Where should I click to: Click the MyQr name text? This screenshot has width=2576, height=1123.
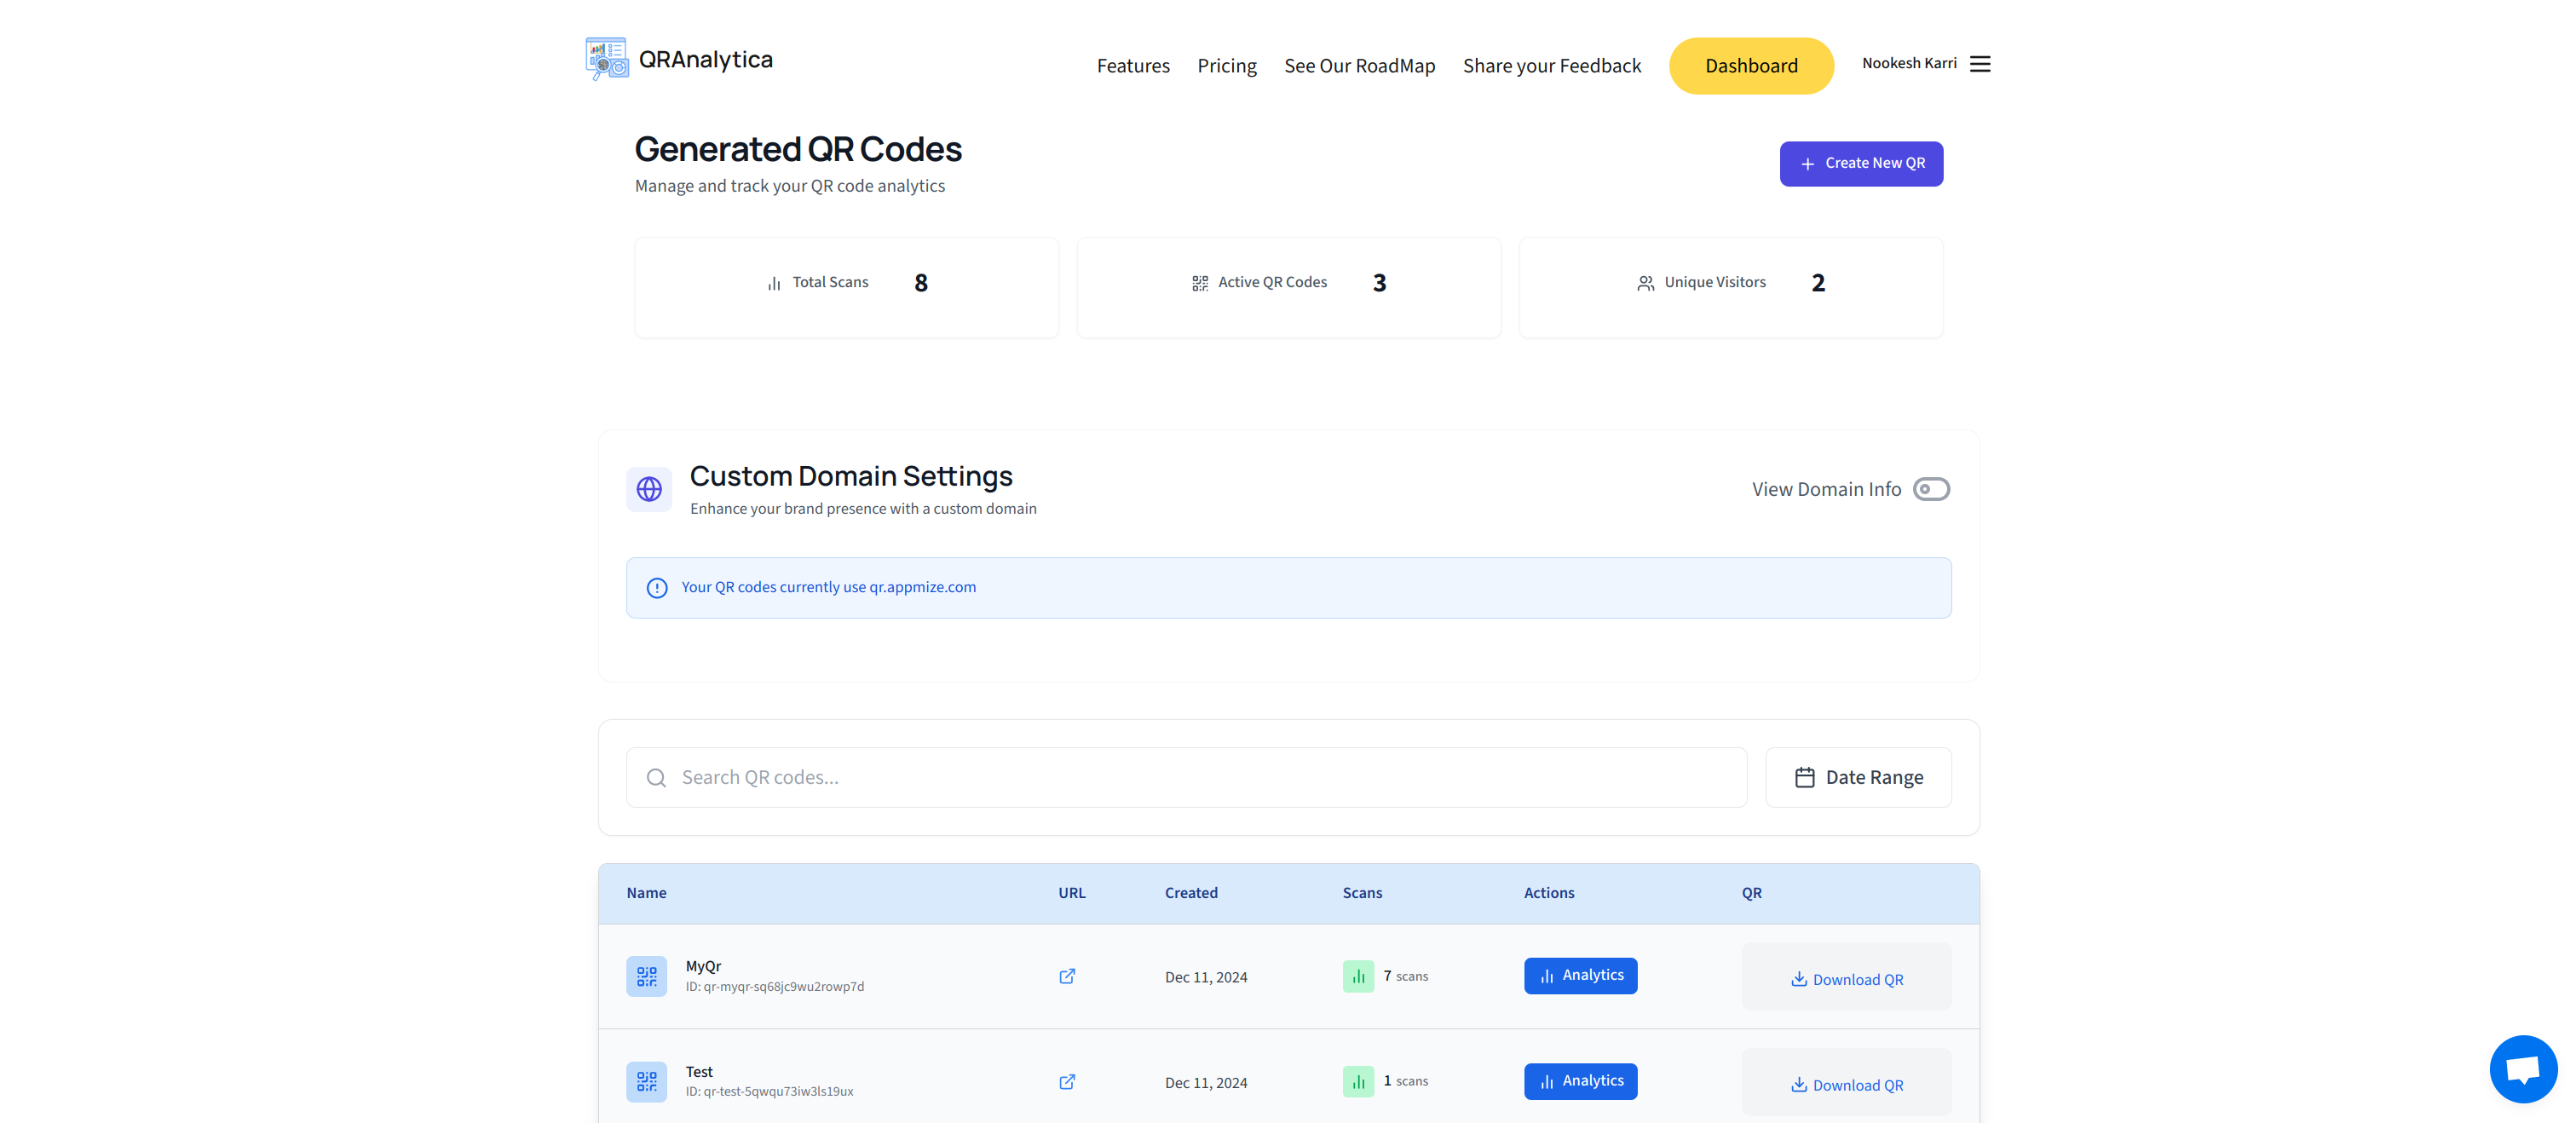(703, 966)
